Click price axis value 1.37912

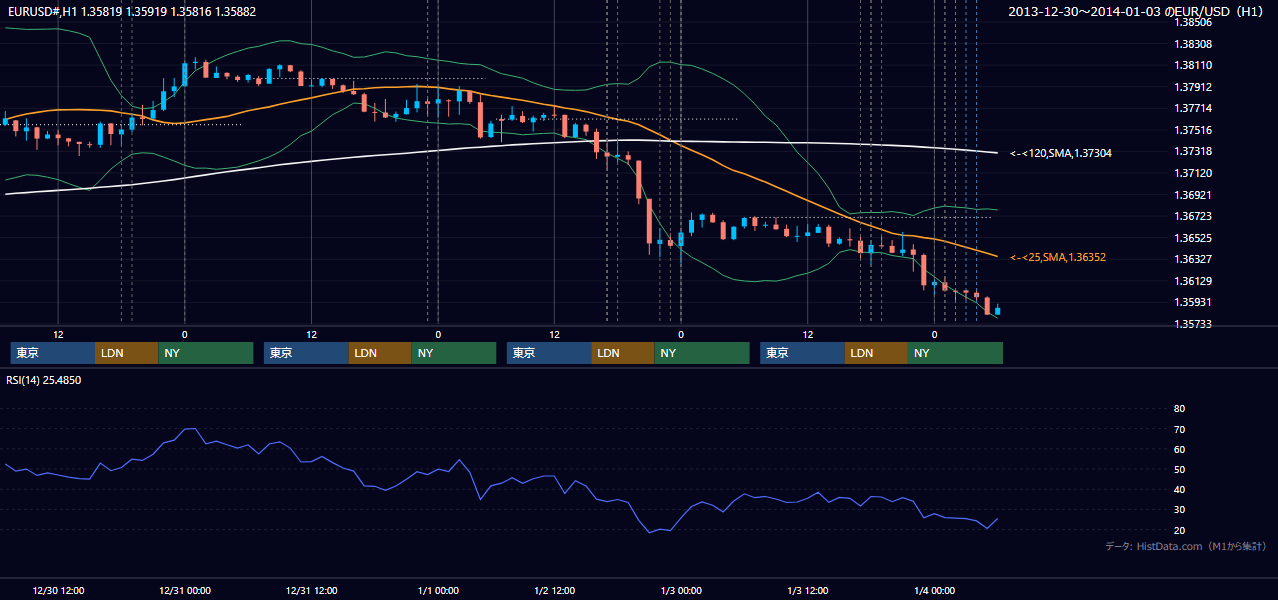coord(1192,87)
